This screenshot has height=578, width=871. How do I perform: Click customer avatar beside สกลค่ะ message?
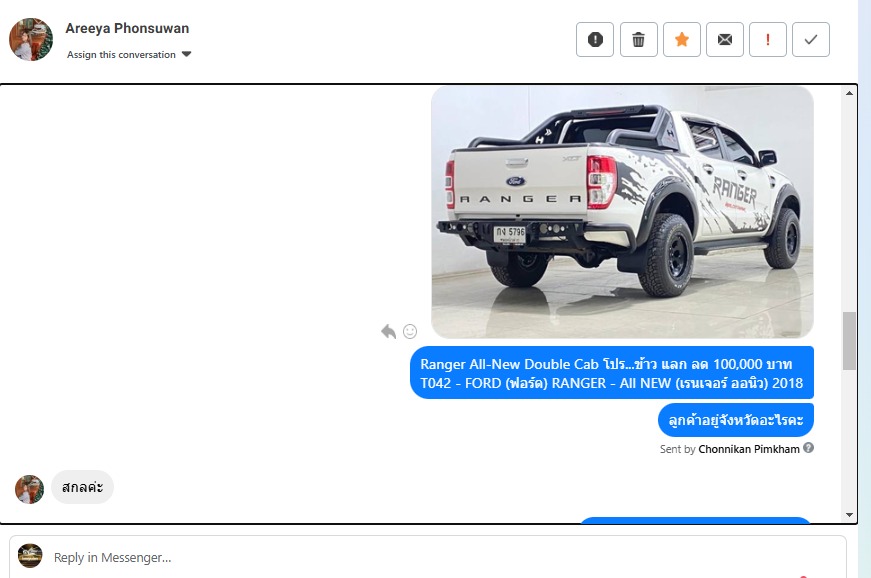(x=29, y=489)
